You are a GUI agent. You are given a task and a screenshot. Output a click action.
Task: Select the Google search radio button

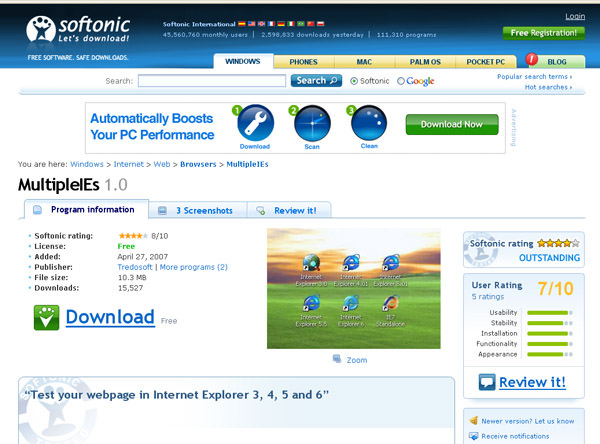[x=401, y=81]
